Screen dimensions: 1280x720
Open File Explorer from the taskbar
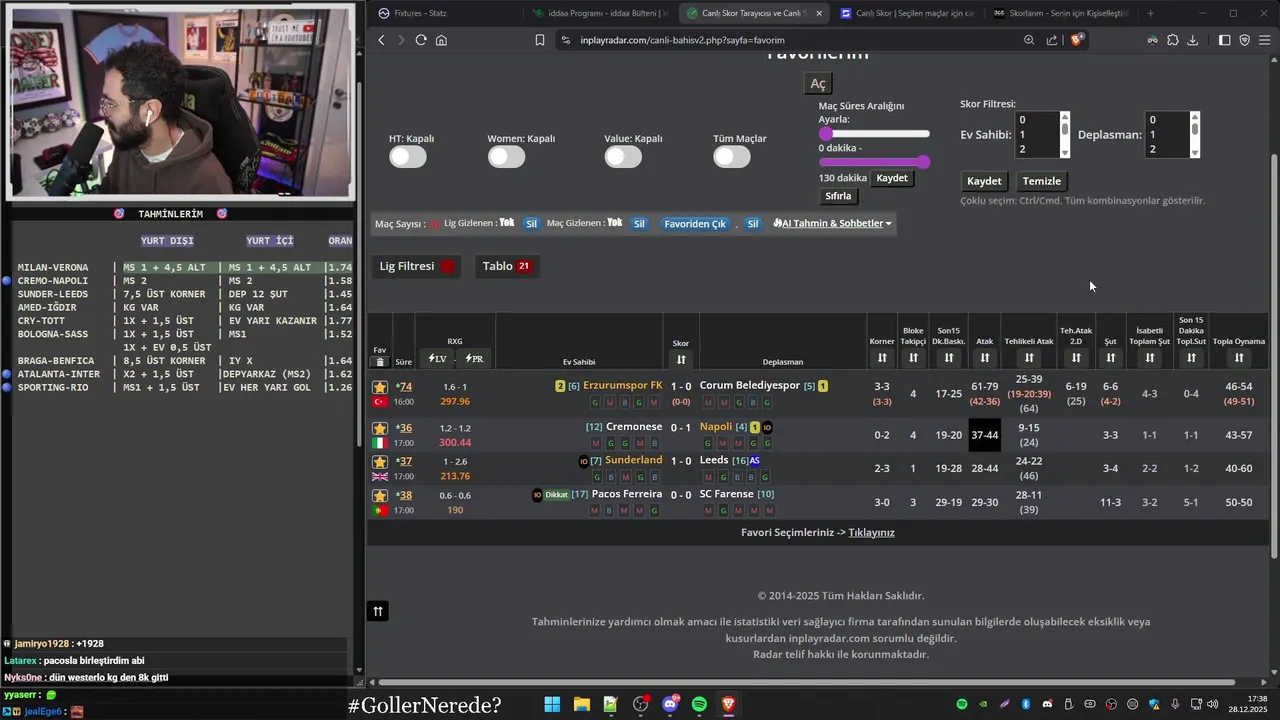(x=581, y=704)
